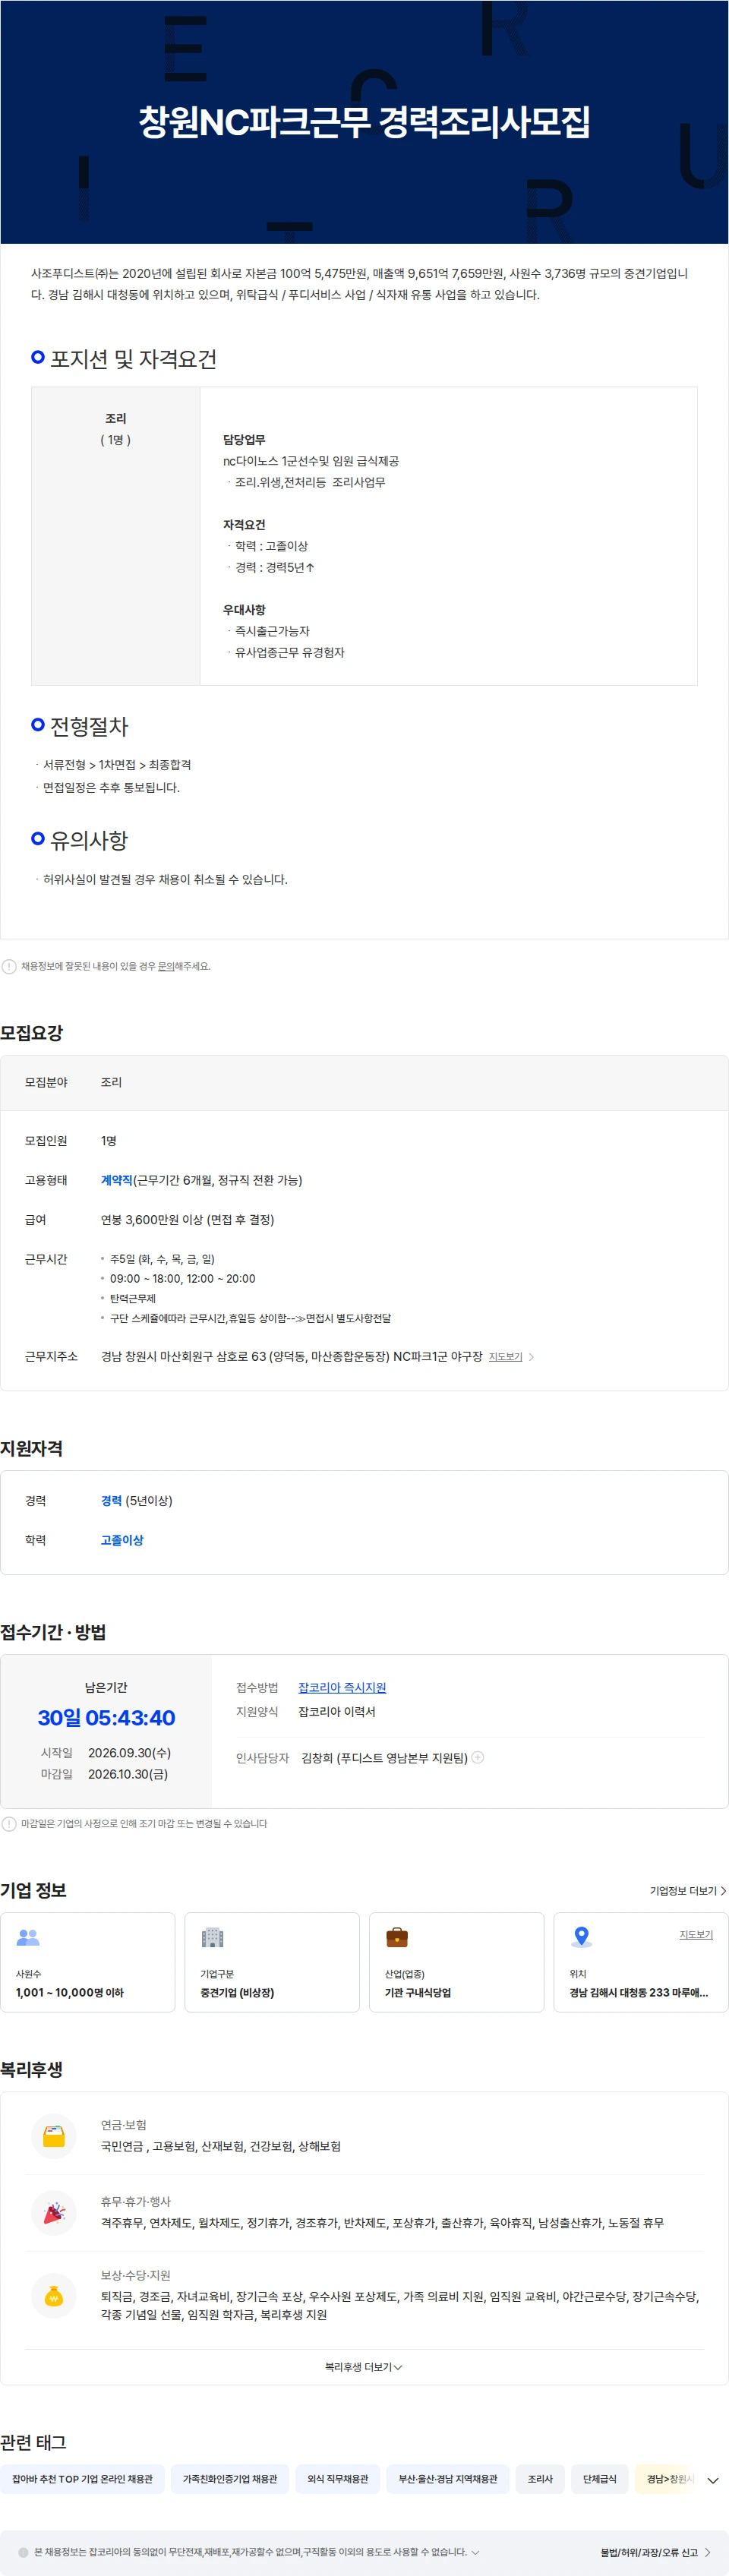Select the 외식 직무채용관 tag
Viewport: 729px width, 2576px height.
[x=338, y=2479]
